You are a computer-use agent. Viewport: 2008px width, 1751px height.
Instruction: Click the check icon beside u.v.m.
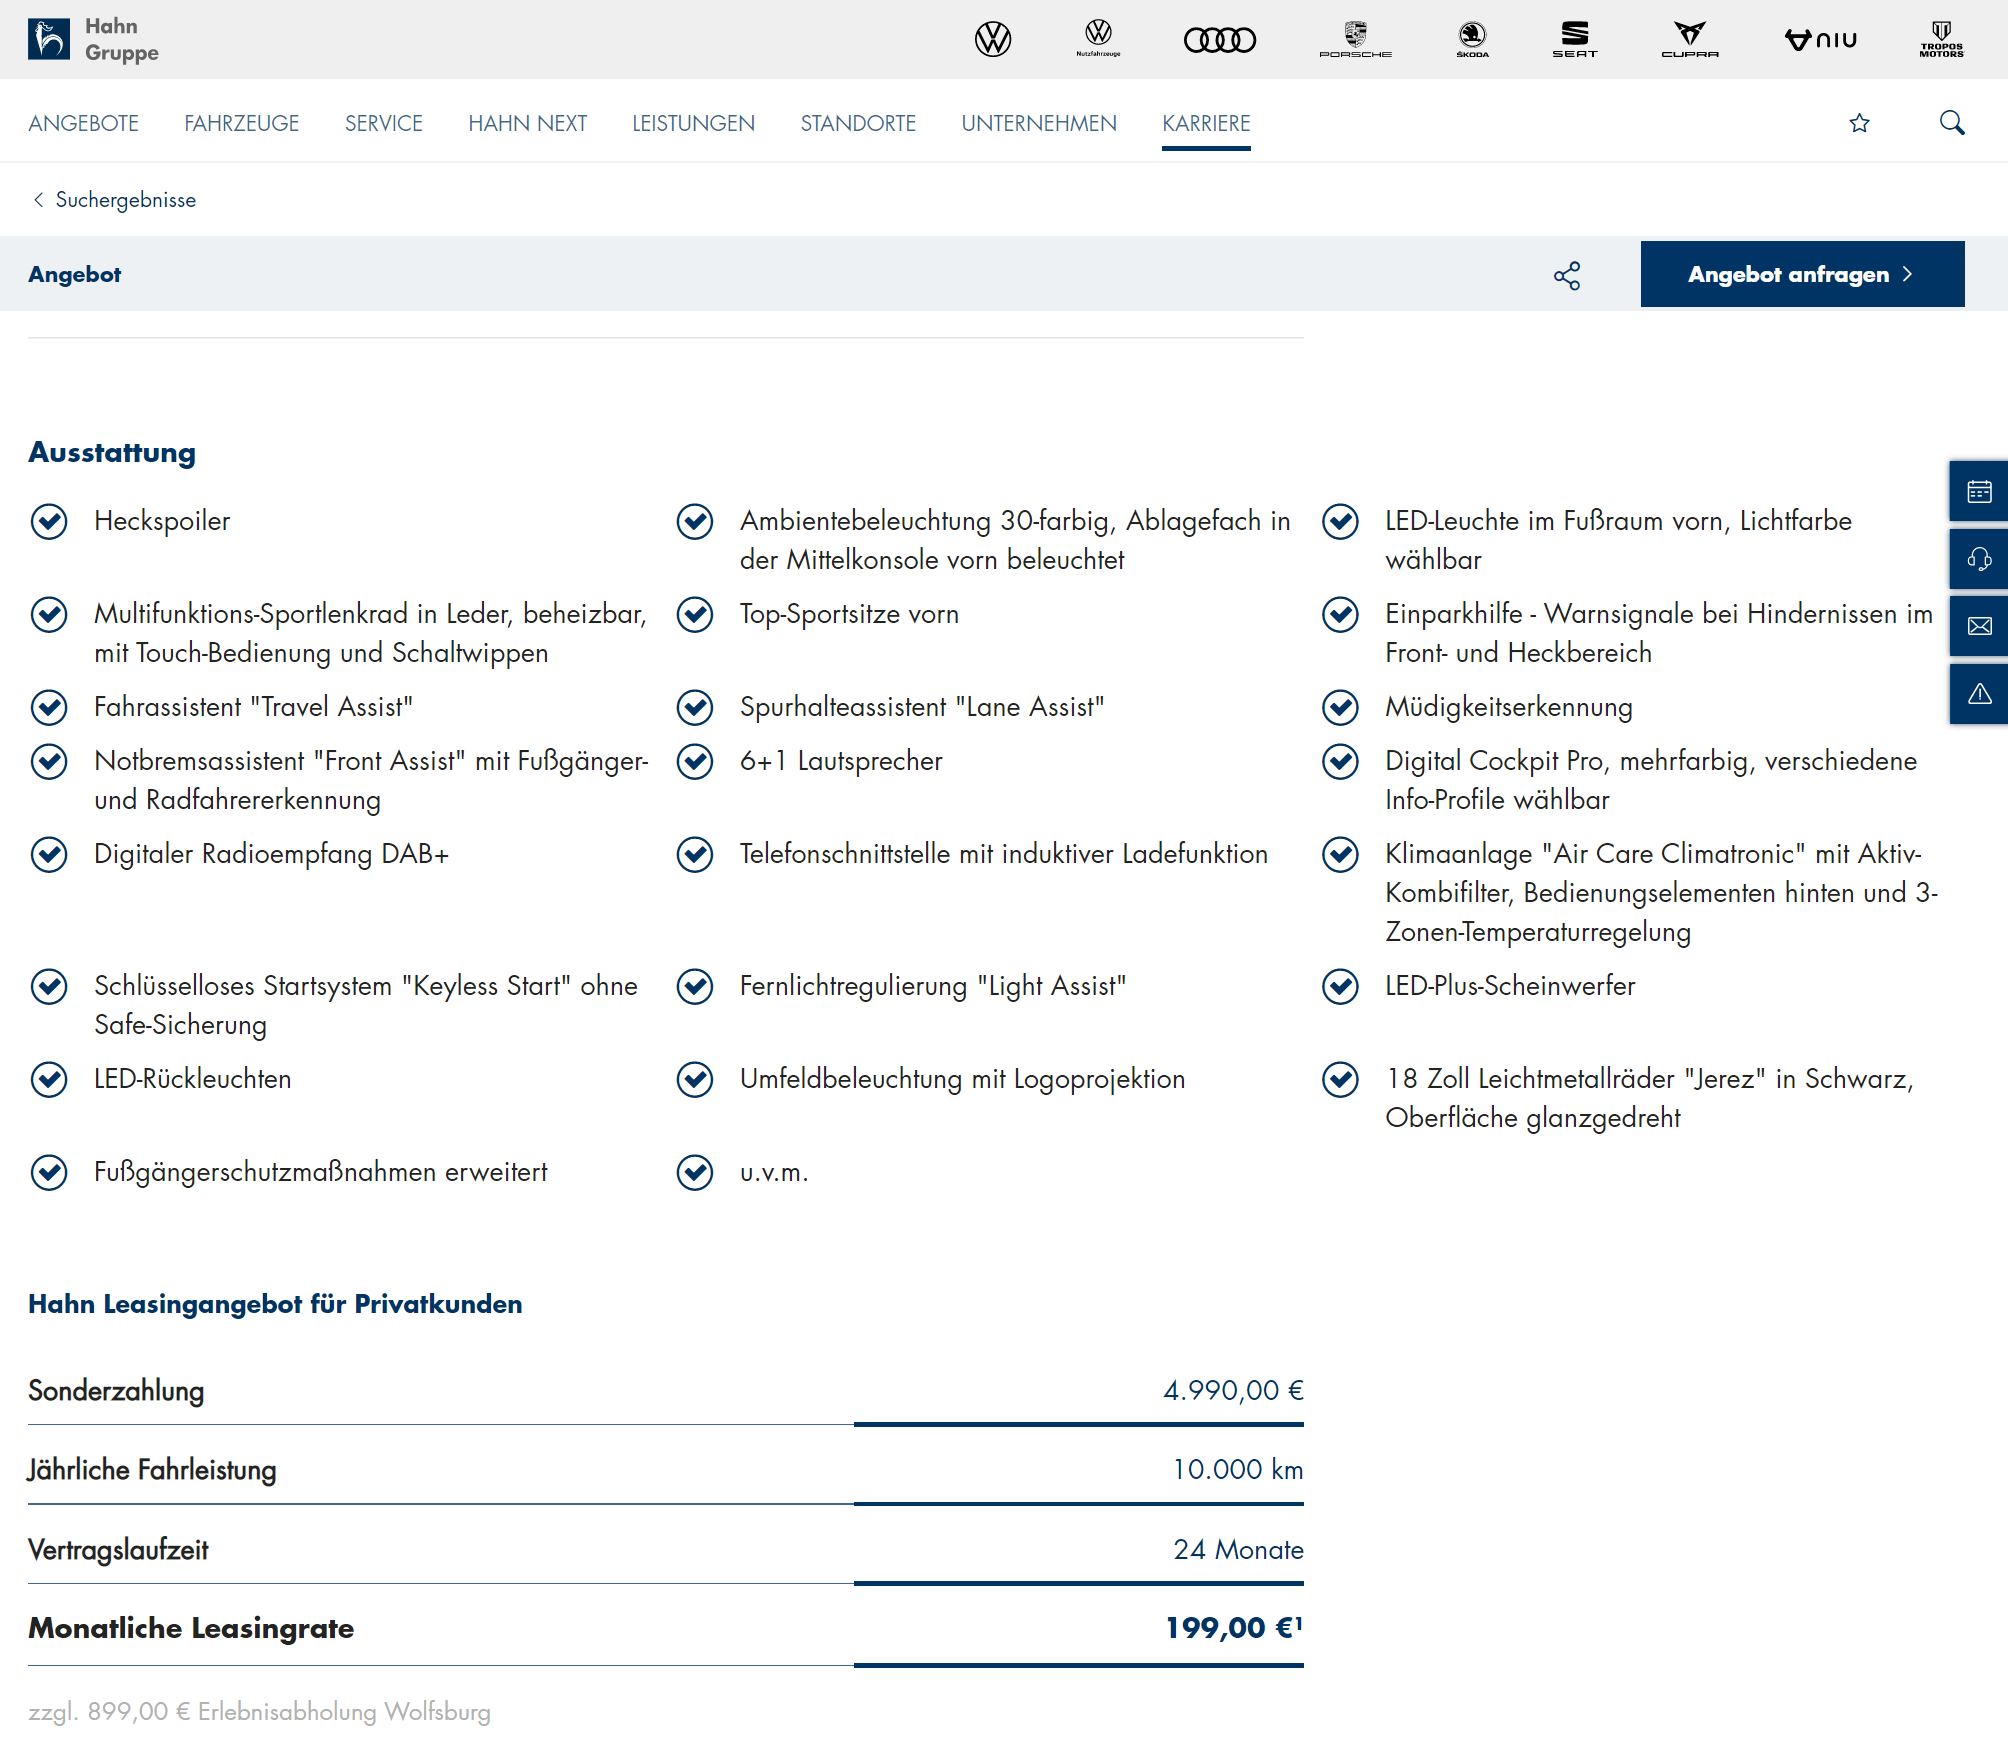pyautogui.click(x=695, y=1172)
